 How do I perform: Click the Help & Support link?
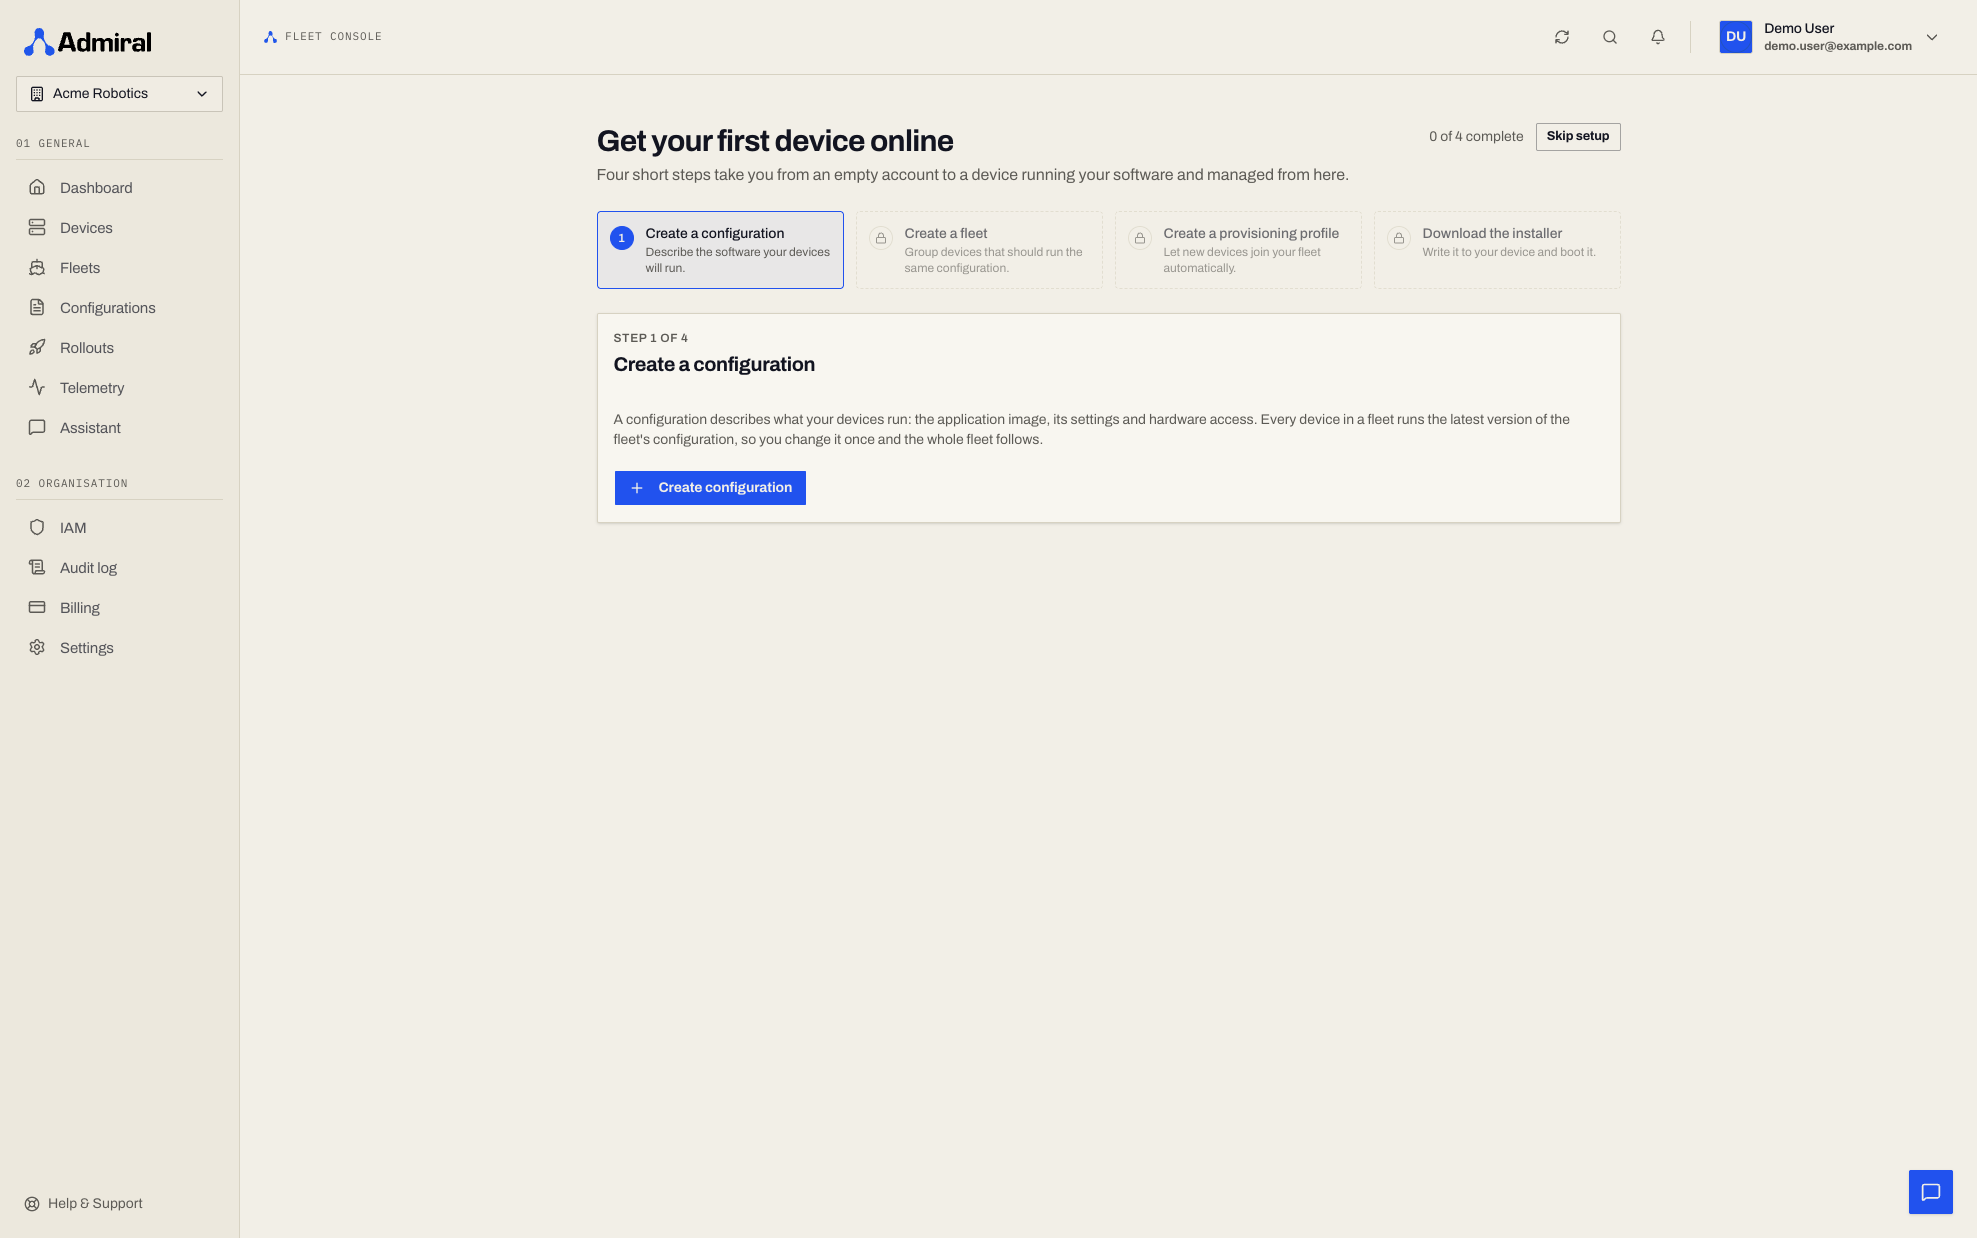click(84, 1204)
